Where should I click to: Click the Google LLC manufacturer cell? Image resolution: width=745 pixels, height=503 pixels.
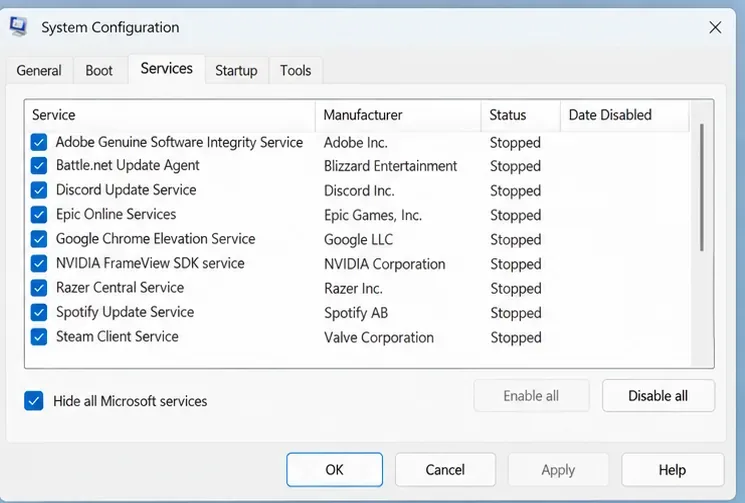pos(358,240)
